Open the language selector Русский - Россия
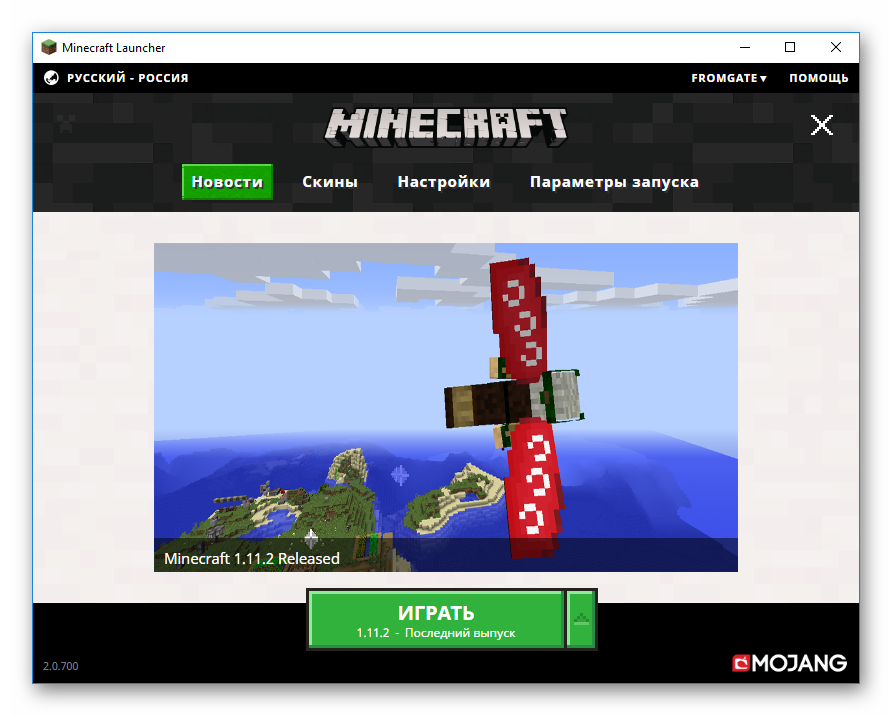 127,78
